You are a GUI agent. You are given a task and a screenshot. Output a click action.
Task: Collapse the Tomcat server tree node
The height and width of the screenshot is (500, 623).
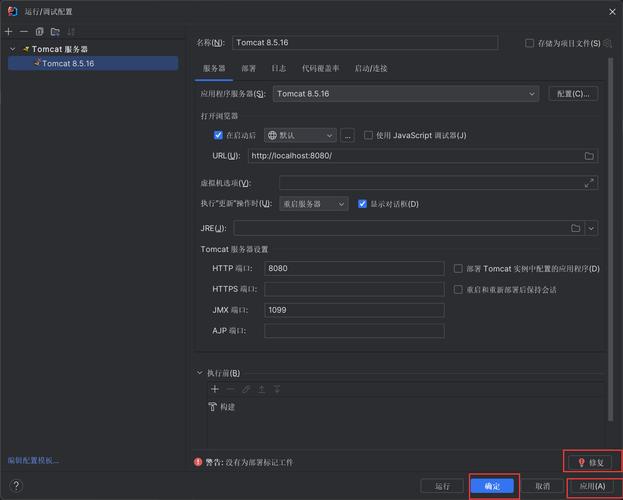point(13,49)
